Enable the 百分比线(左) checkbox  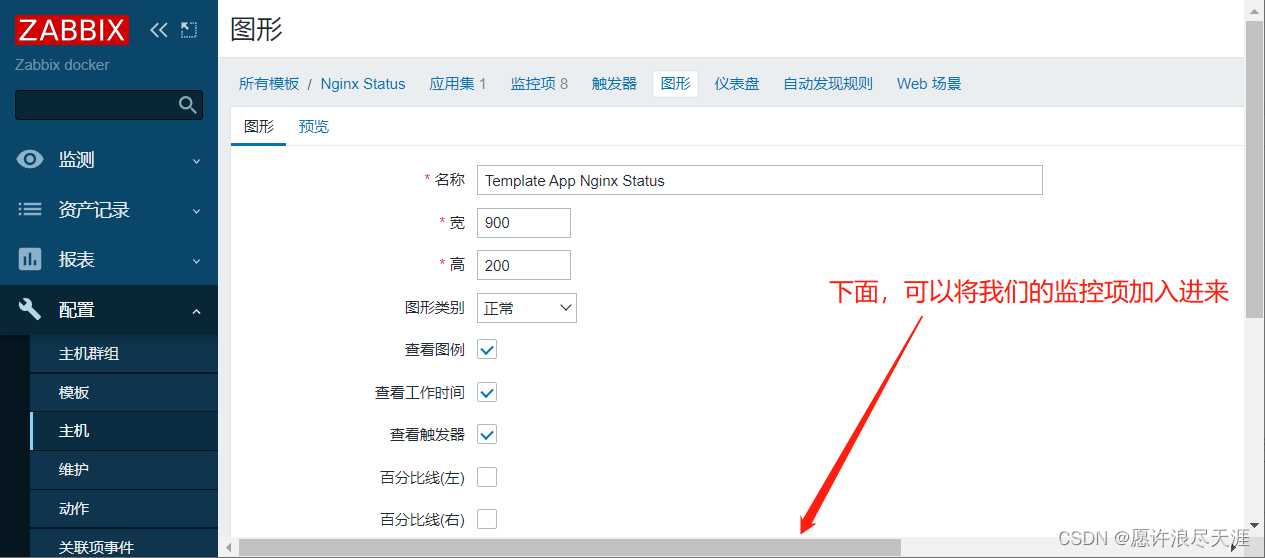click(x=487, y=477)
